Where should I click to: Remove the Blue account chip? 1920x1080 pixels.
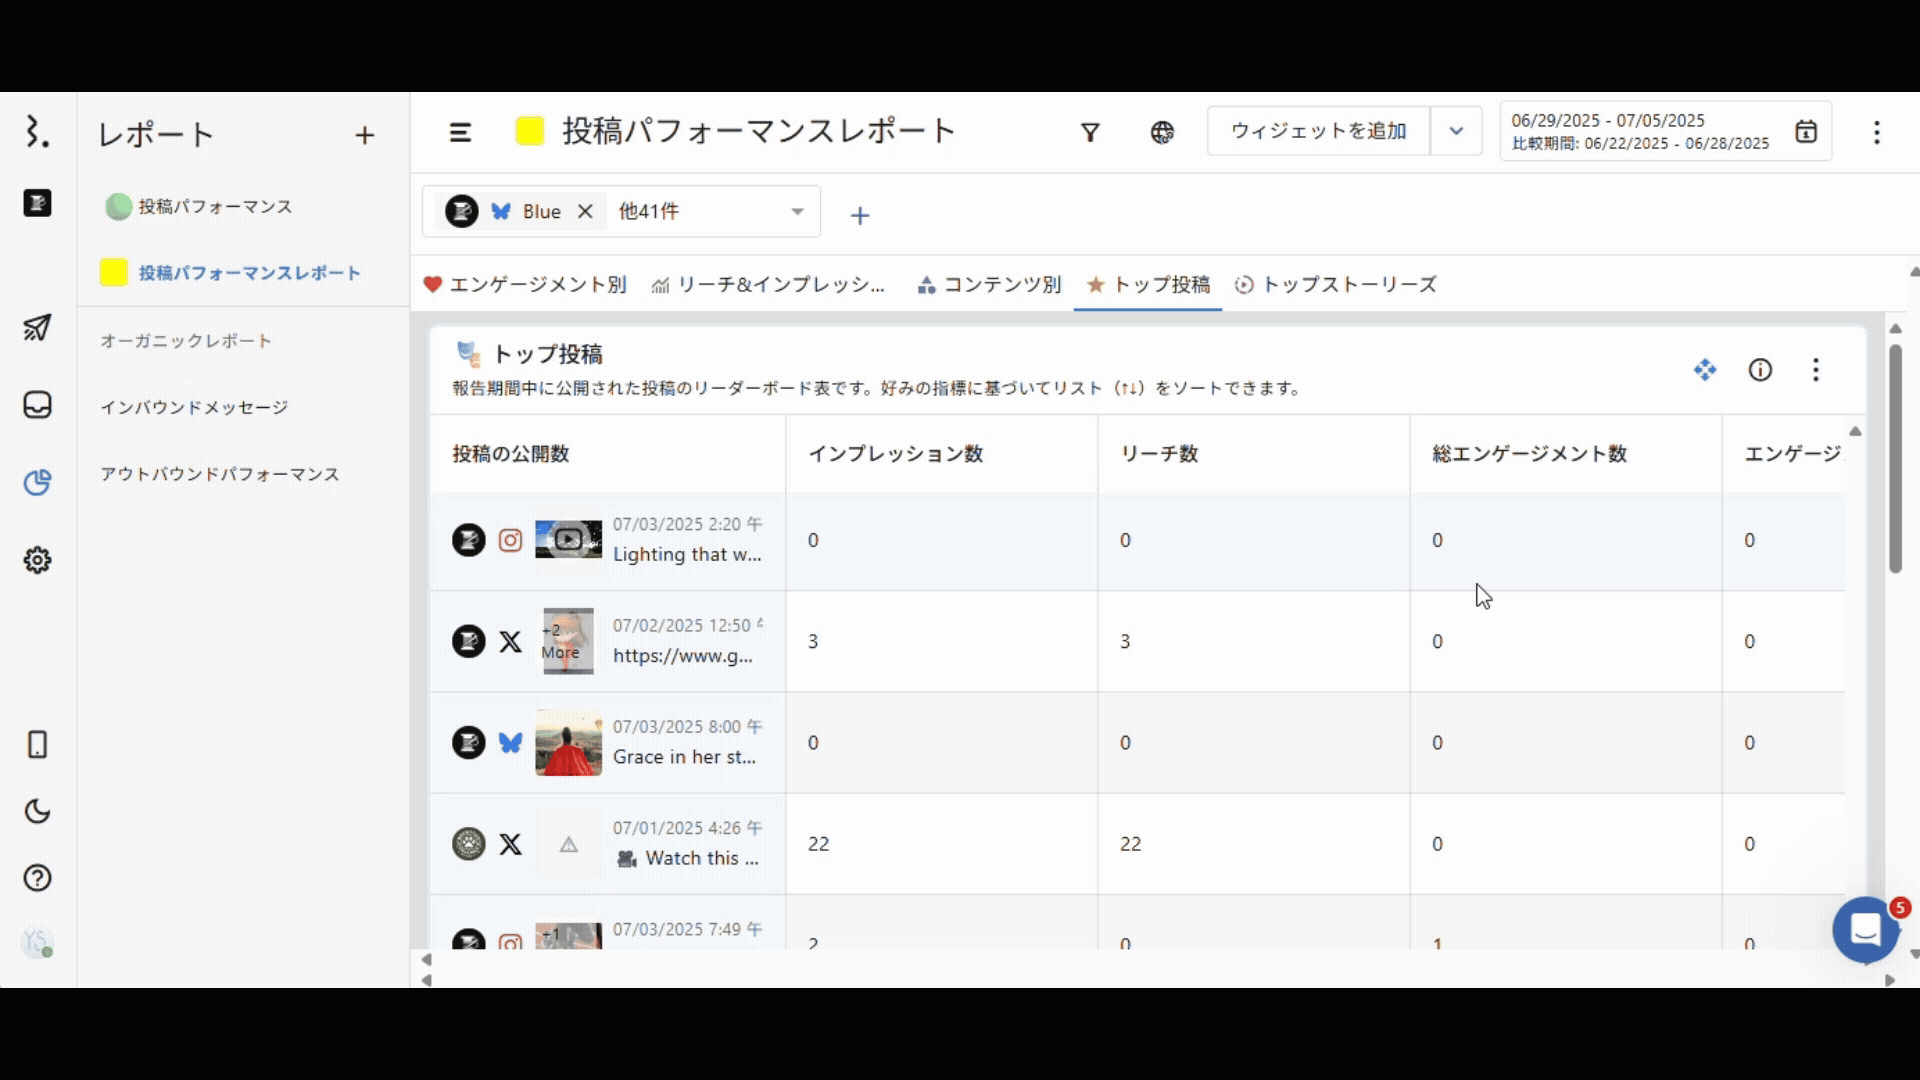coord(586,212)
